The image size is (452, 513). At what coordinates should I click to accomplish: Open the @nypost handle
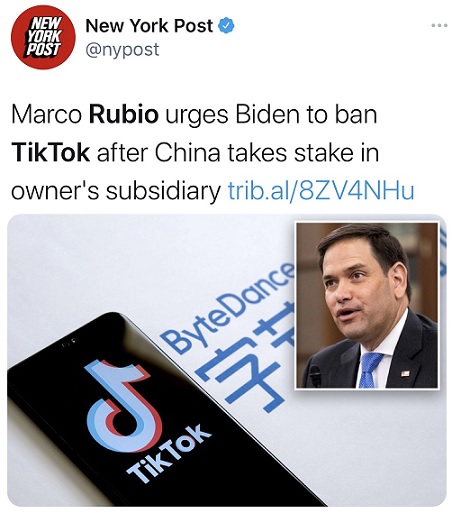(122, 50)
